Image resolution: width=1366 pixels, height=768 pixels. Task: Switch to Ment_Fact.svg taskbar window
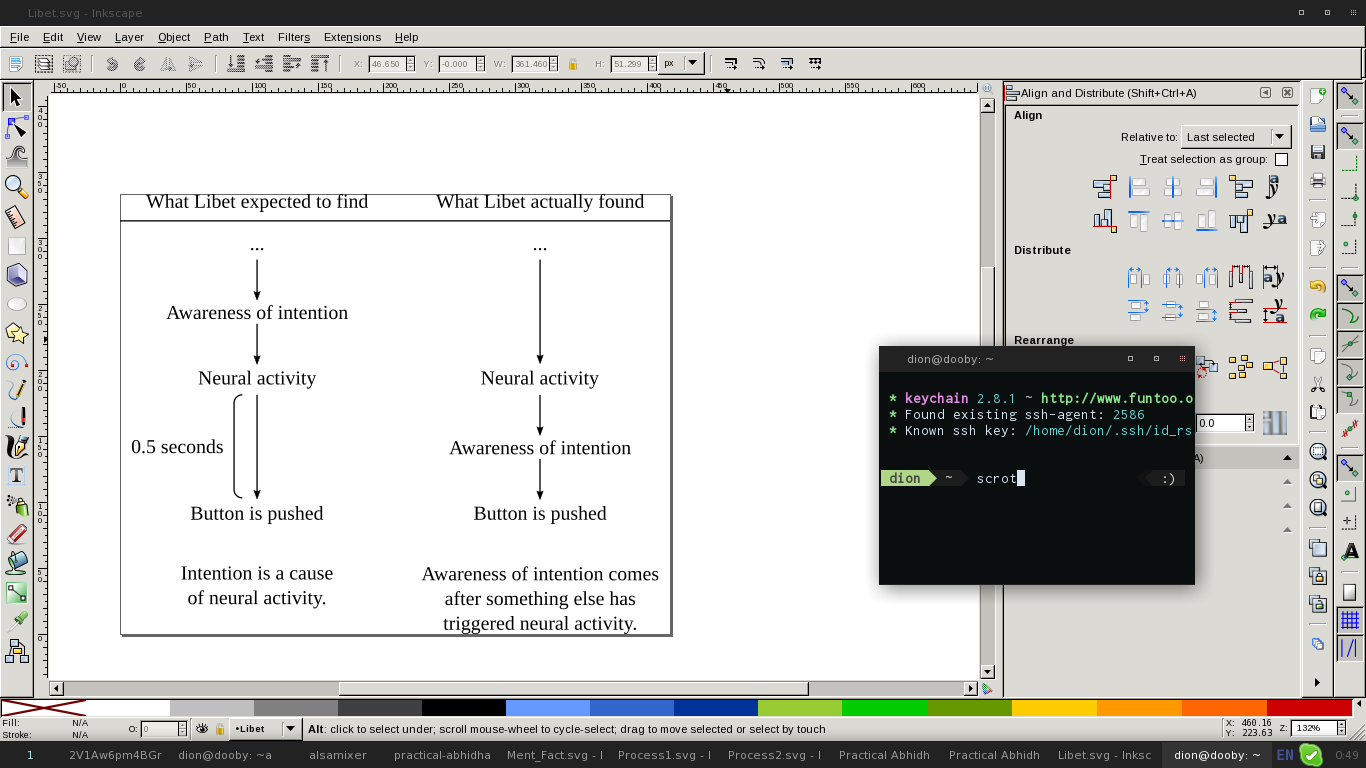(x=555, y=755)
